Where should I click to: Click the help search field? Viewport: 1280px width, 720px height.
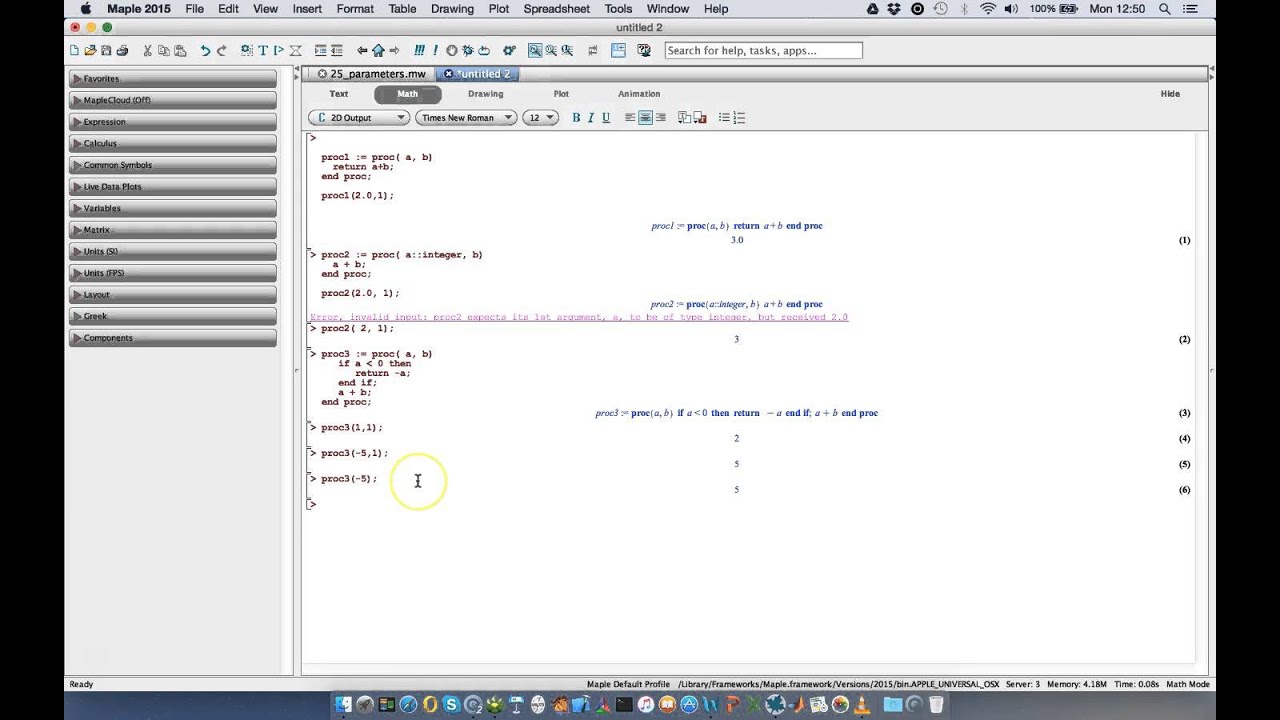click(763, 50)
